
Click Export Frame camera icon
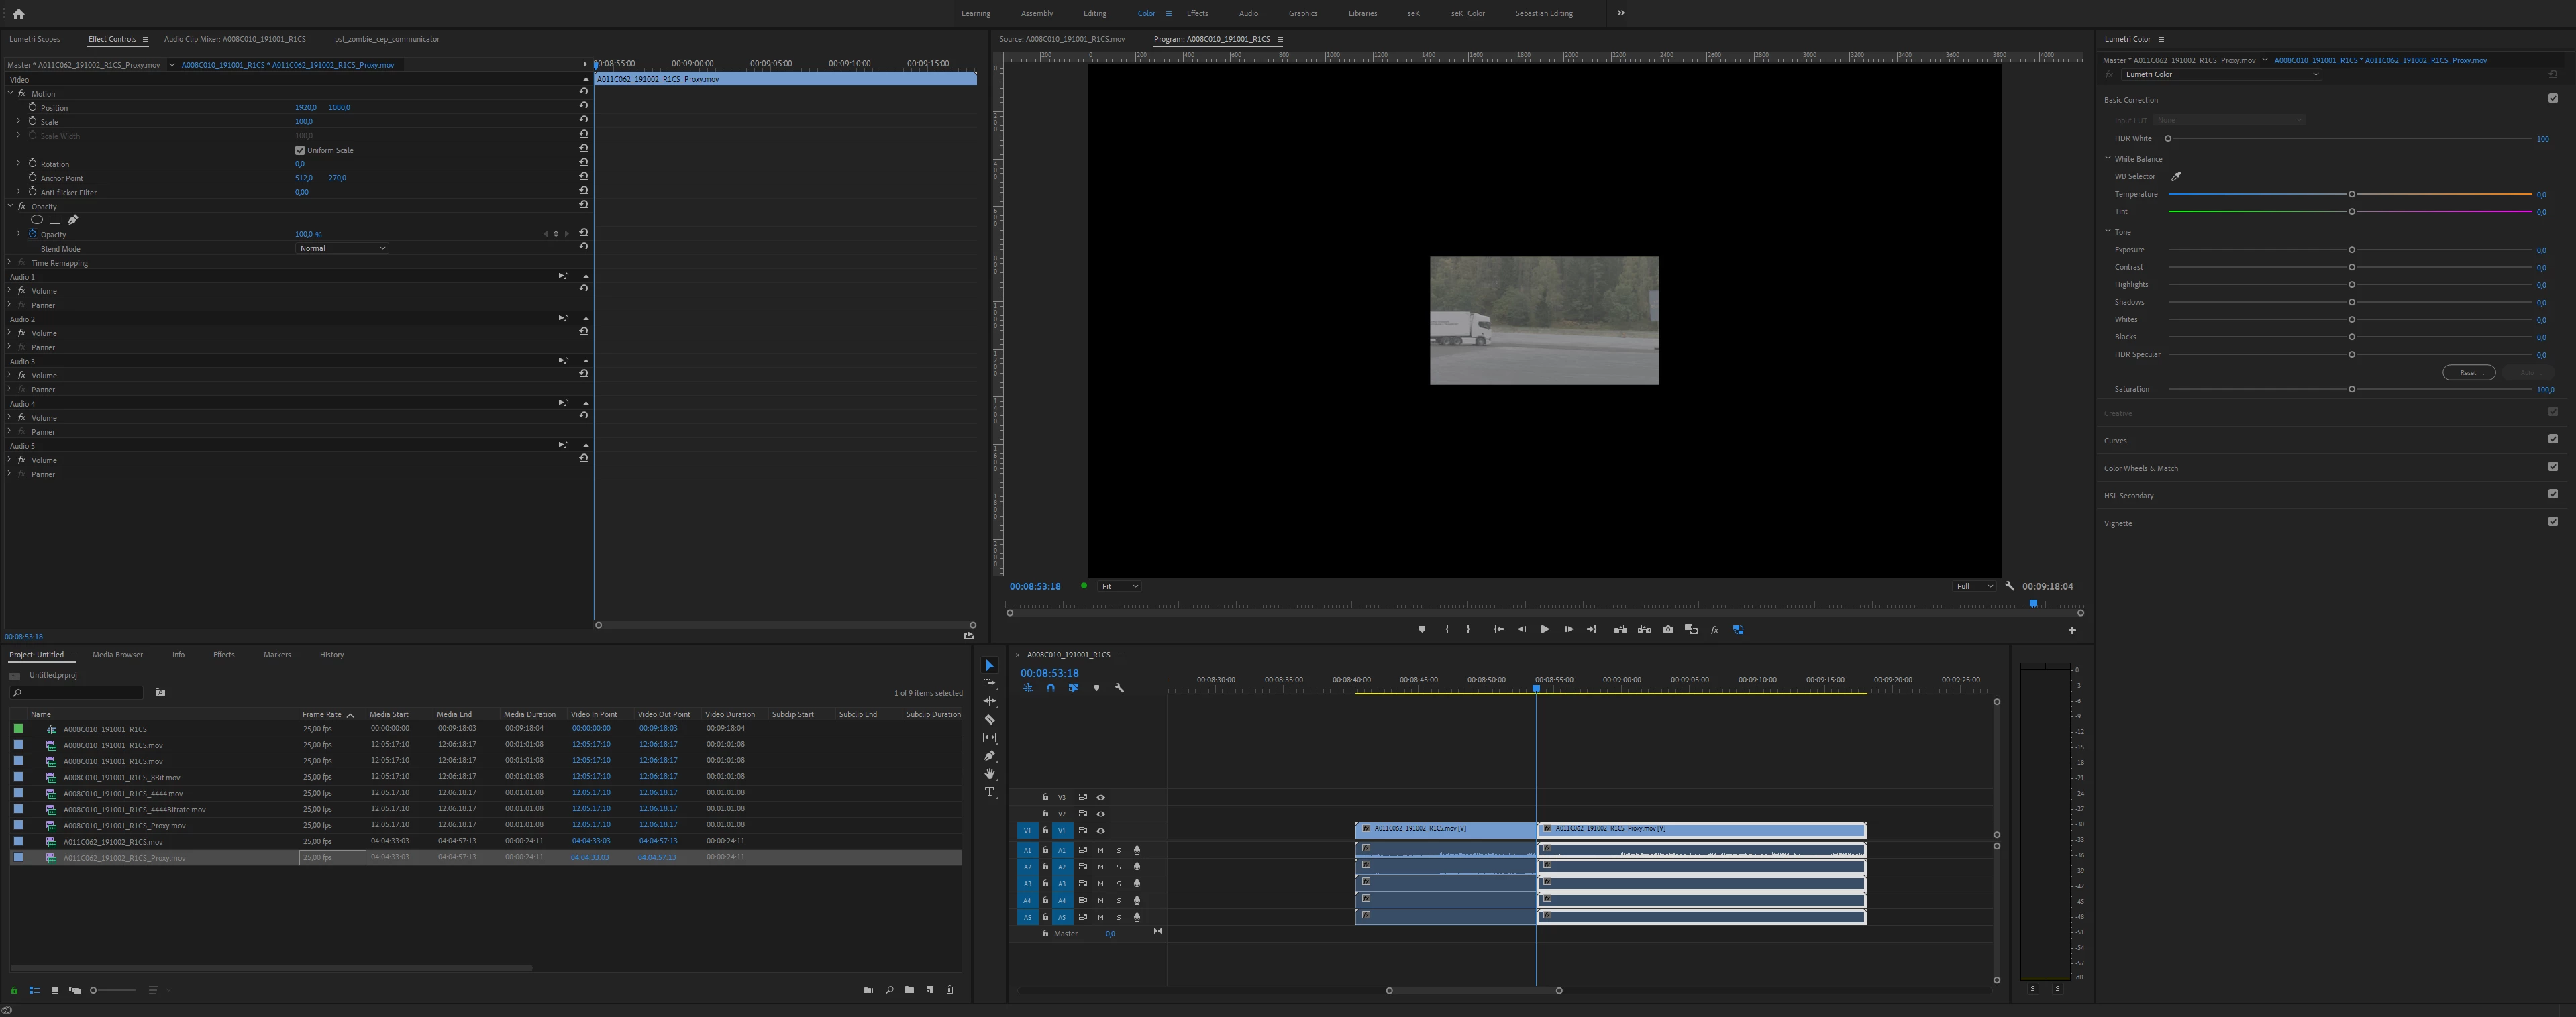1667,629
